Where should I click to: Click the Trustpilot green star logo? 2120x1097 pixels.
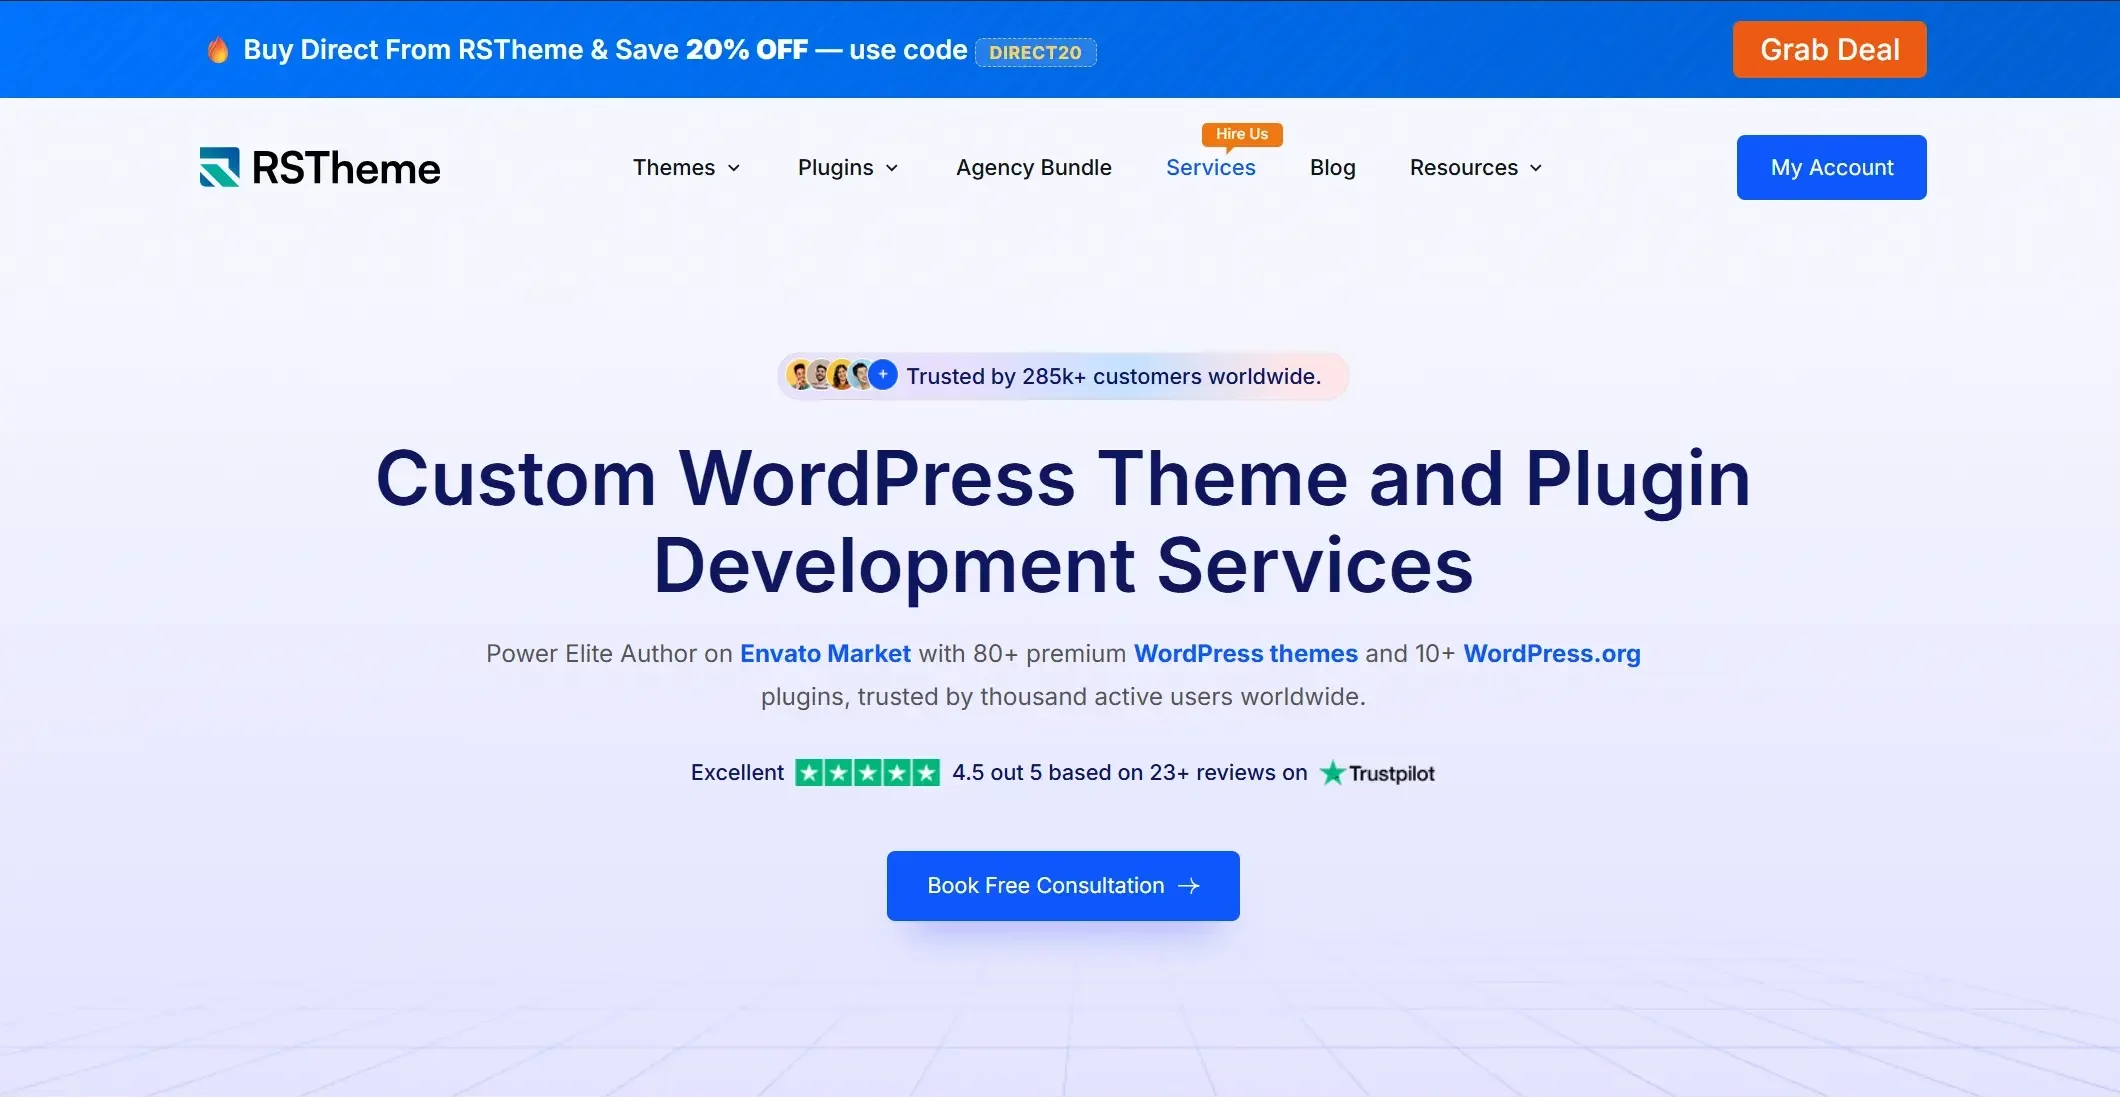(x=1332, y=773)
